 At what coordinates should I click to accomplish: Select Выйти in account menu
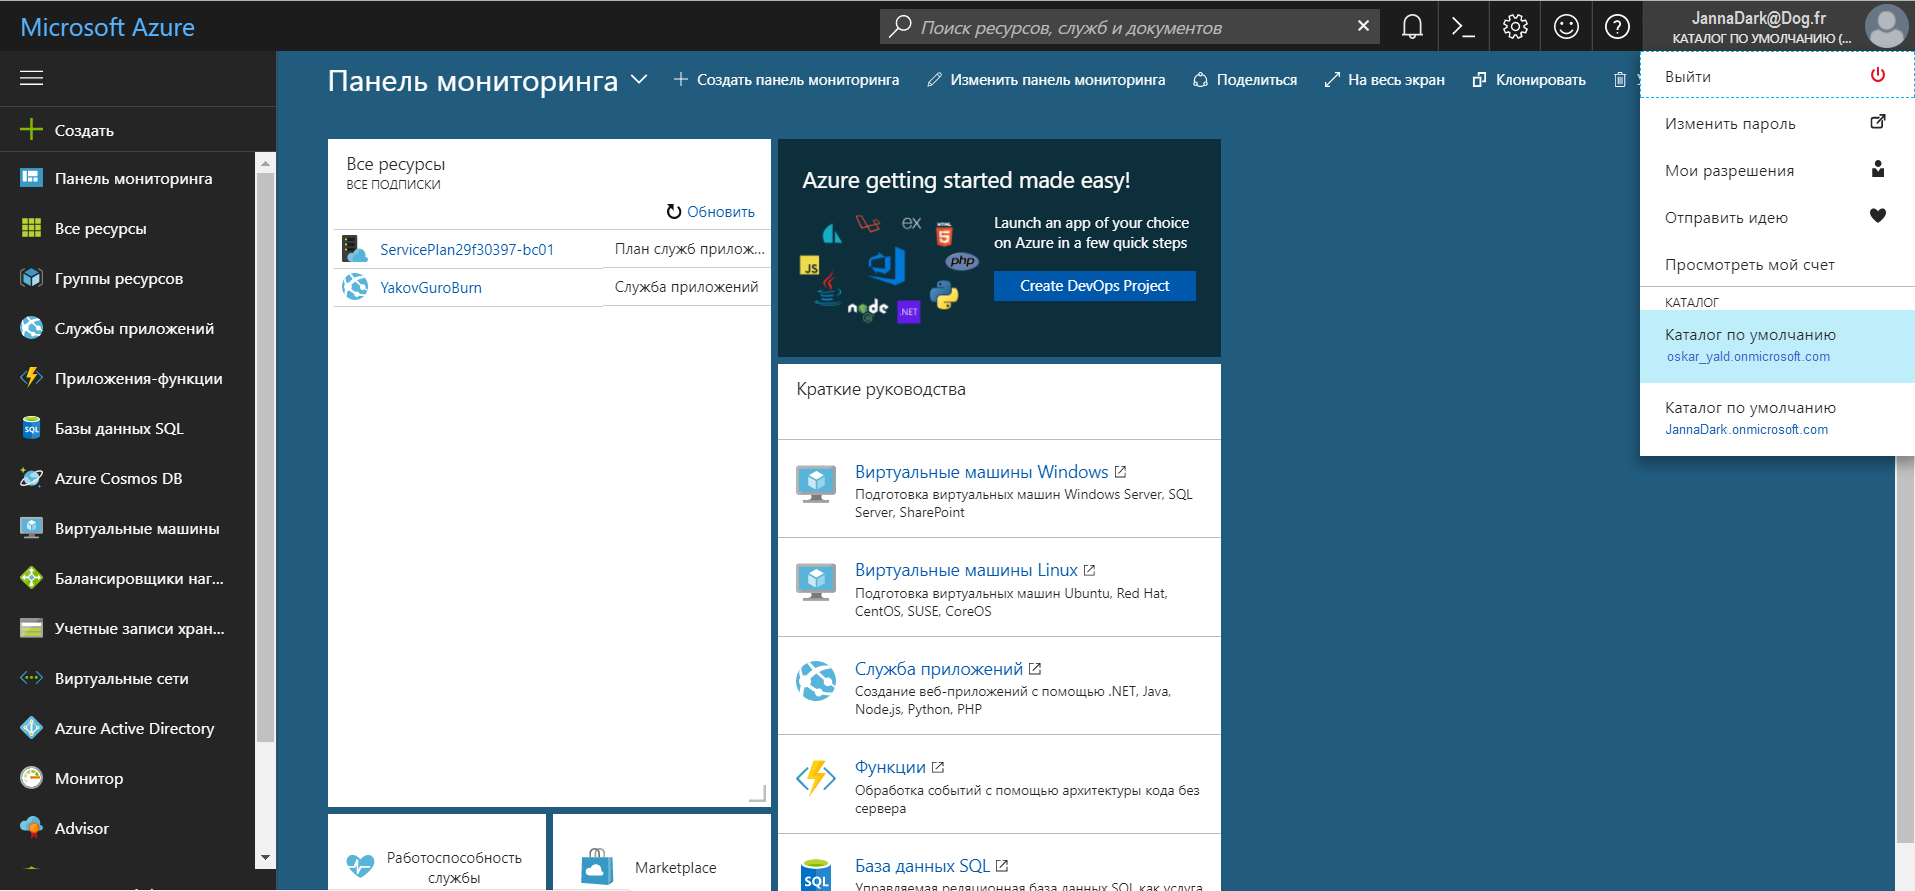1777,76
